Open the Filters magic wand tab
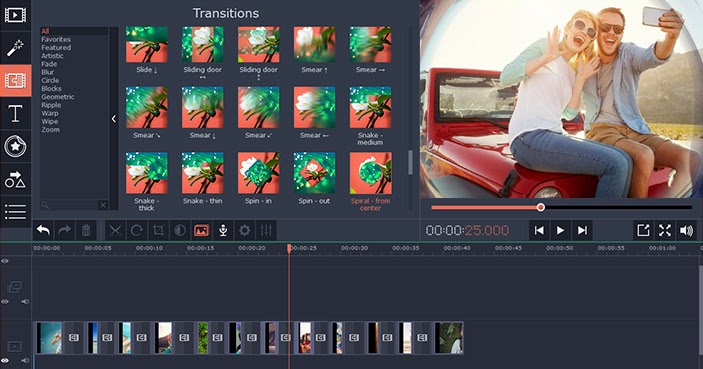The image size is (703, 369). click(x=15, y=48)
